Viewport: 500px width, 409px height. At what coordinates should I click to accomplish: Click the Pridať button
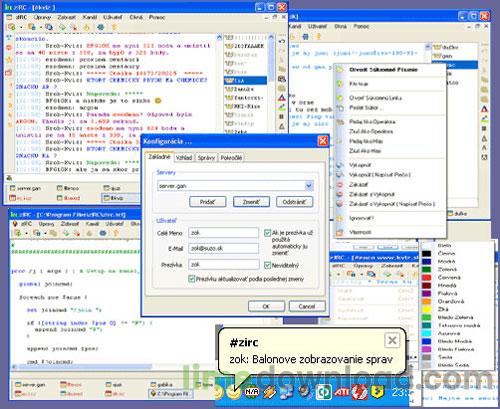207,202
